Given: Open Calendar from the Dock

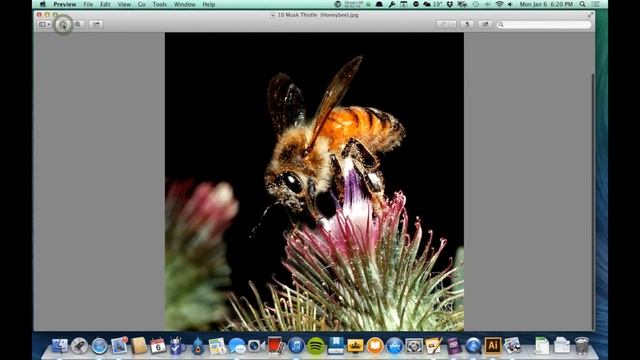Looking at the screenshot, I should [x=158, y=346].
